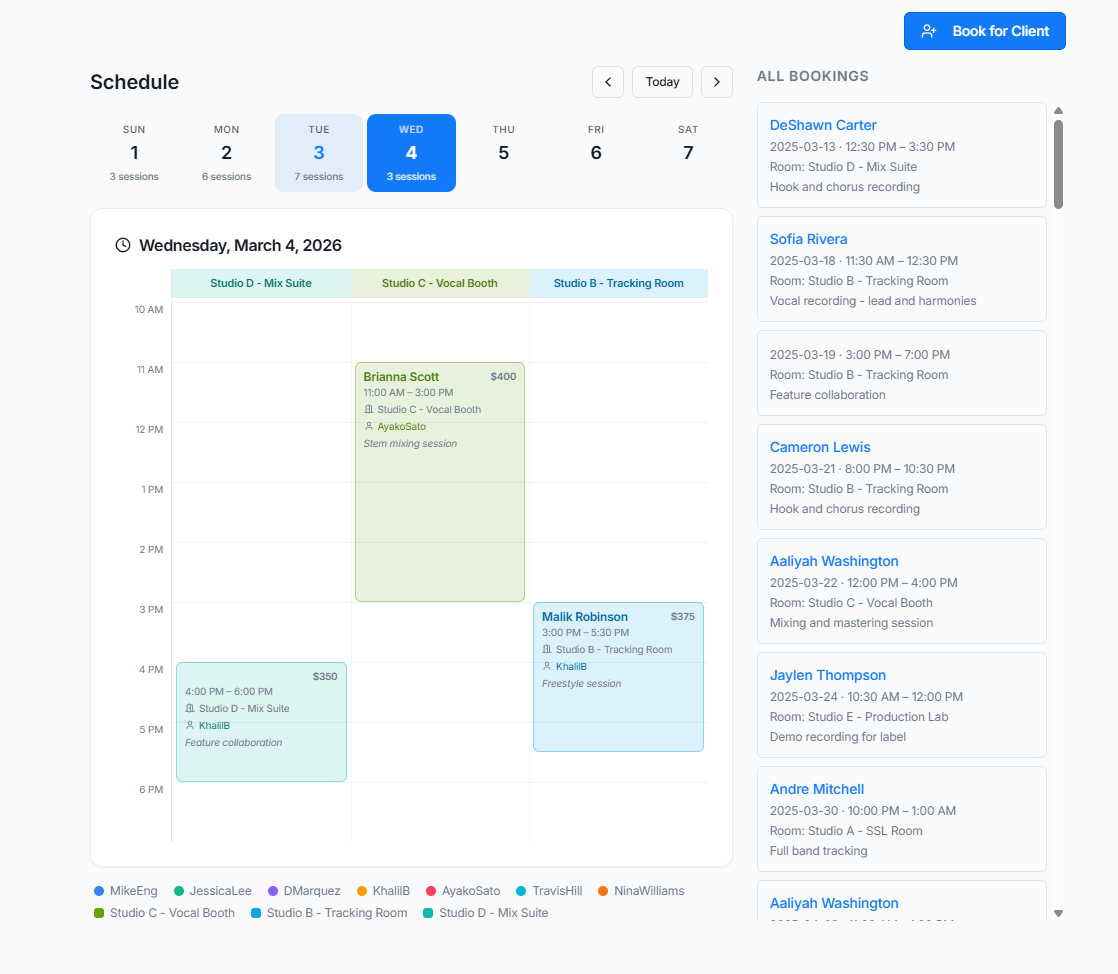Open the DeShawn Carter booking link
1118x974 pixels.
[823, 125]
